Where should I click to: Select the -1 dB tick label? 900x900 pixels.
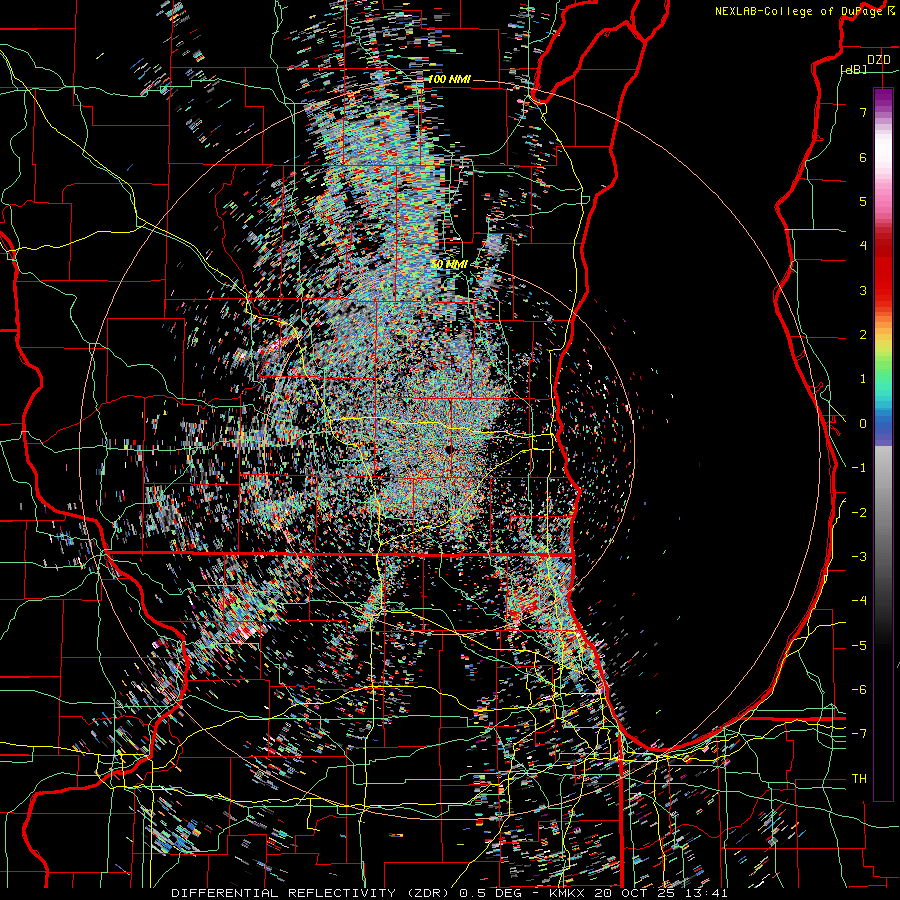[859, 467]
